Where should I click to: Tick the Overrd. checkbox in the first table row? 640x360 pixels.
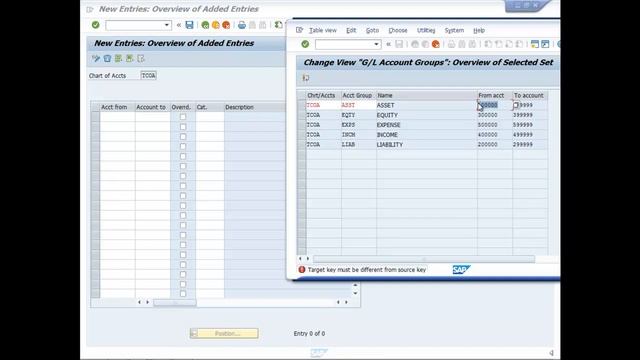[x=183, y=117]
